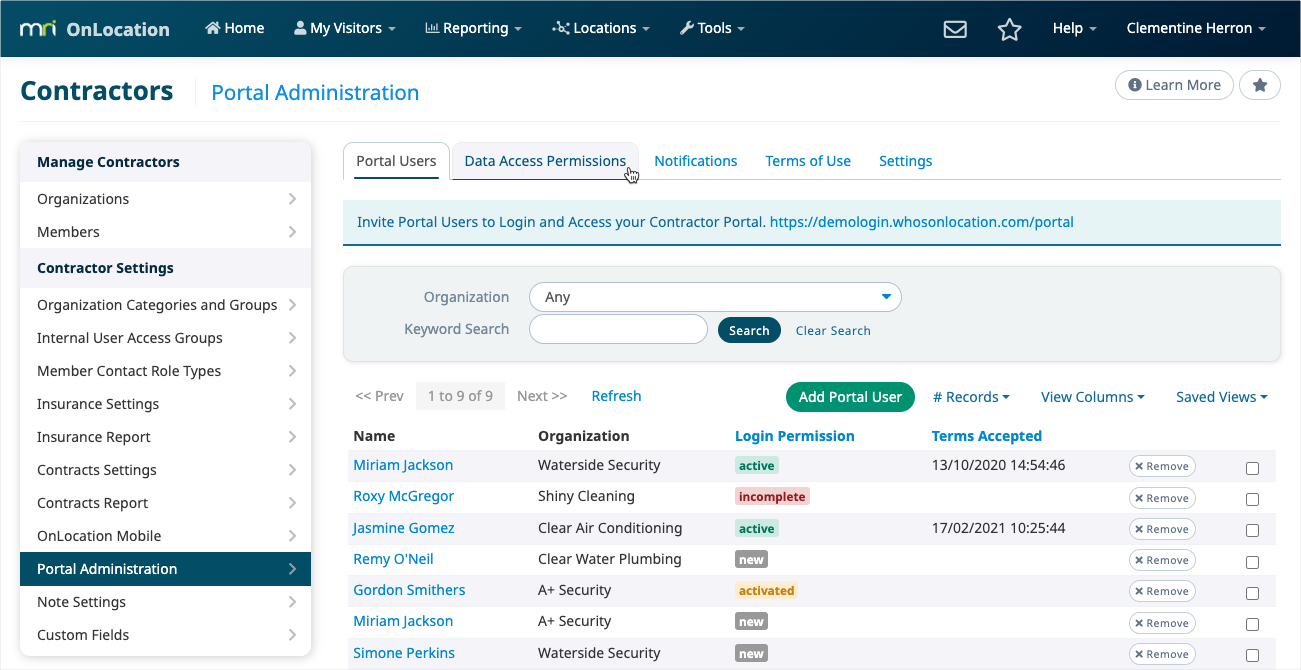Click the Learn More button
This screenshot has width=1301, height=670.
(x=1174, y=85)
